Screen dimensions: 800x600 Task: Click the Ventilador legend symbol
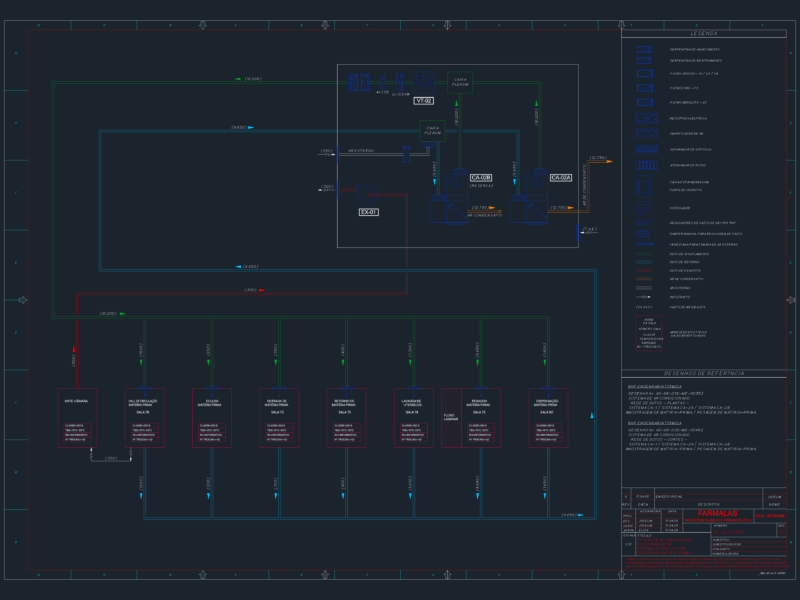pos(643,208)
